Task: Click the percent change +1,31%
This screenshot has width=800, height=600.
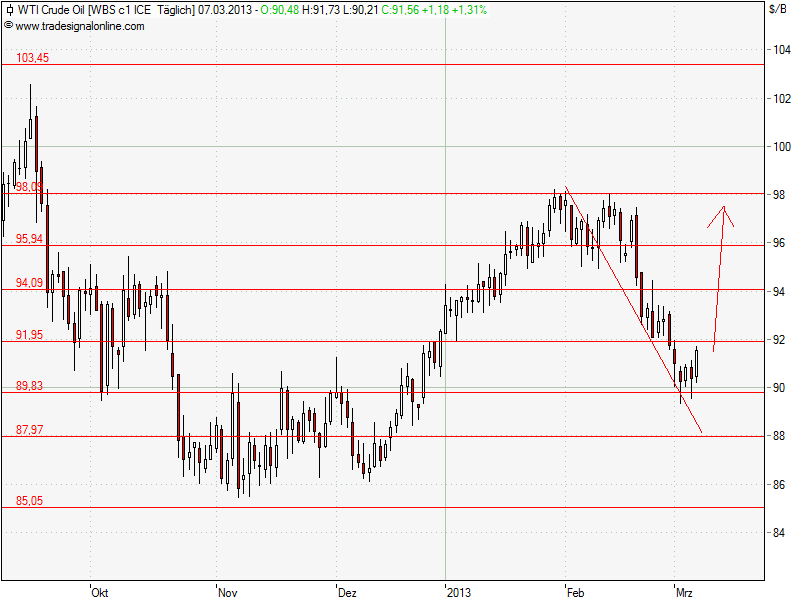Action: (x=470, y=10)
